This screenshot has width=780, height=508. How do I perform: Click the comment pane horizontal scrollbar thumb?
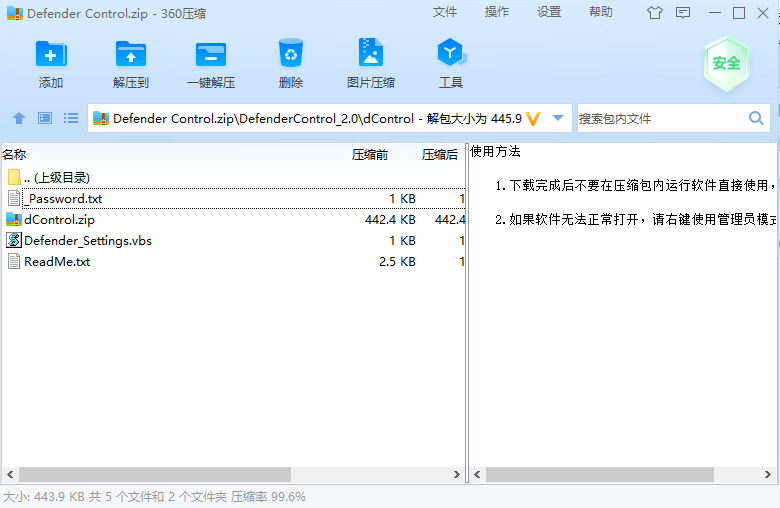pyautogui.click(x=600, y=474)
